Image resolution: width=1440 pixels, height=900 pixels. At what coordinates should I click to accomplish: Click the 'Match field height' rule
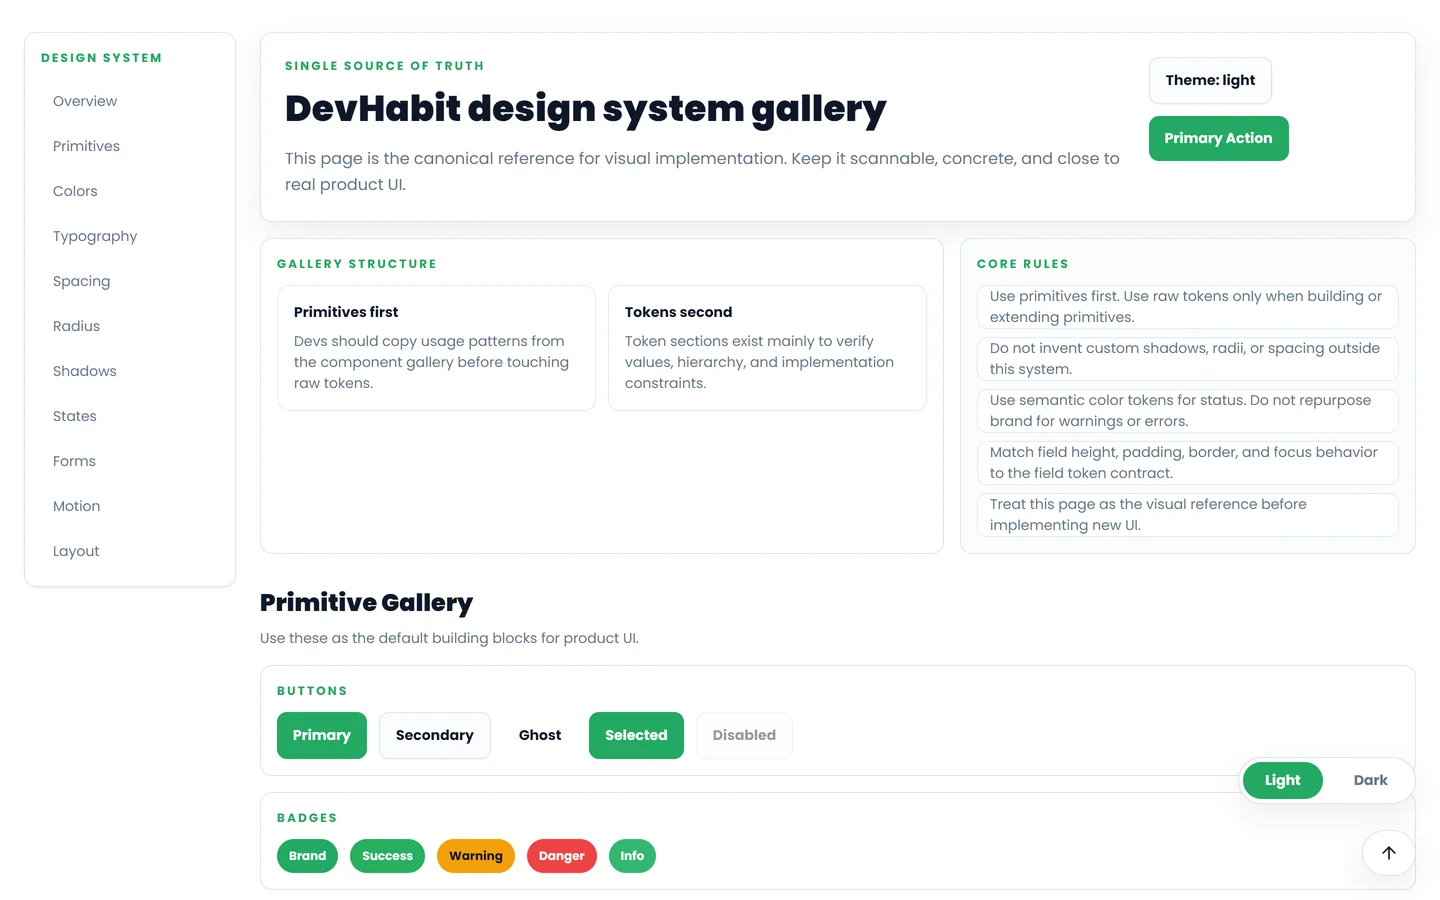point(1187,463)
